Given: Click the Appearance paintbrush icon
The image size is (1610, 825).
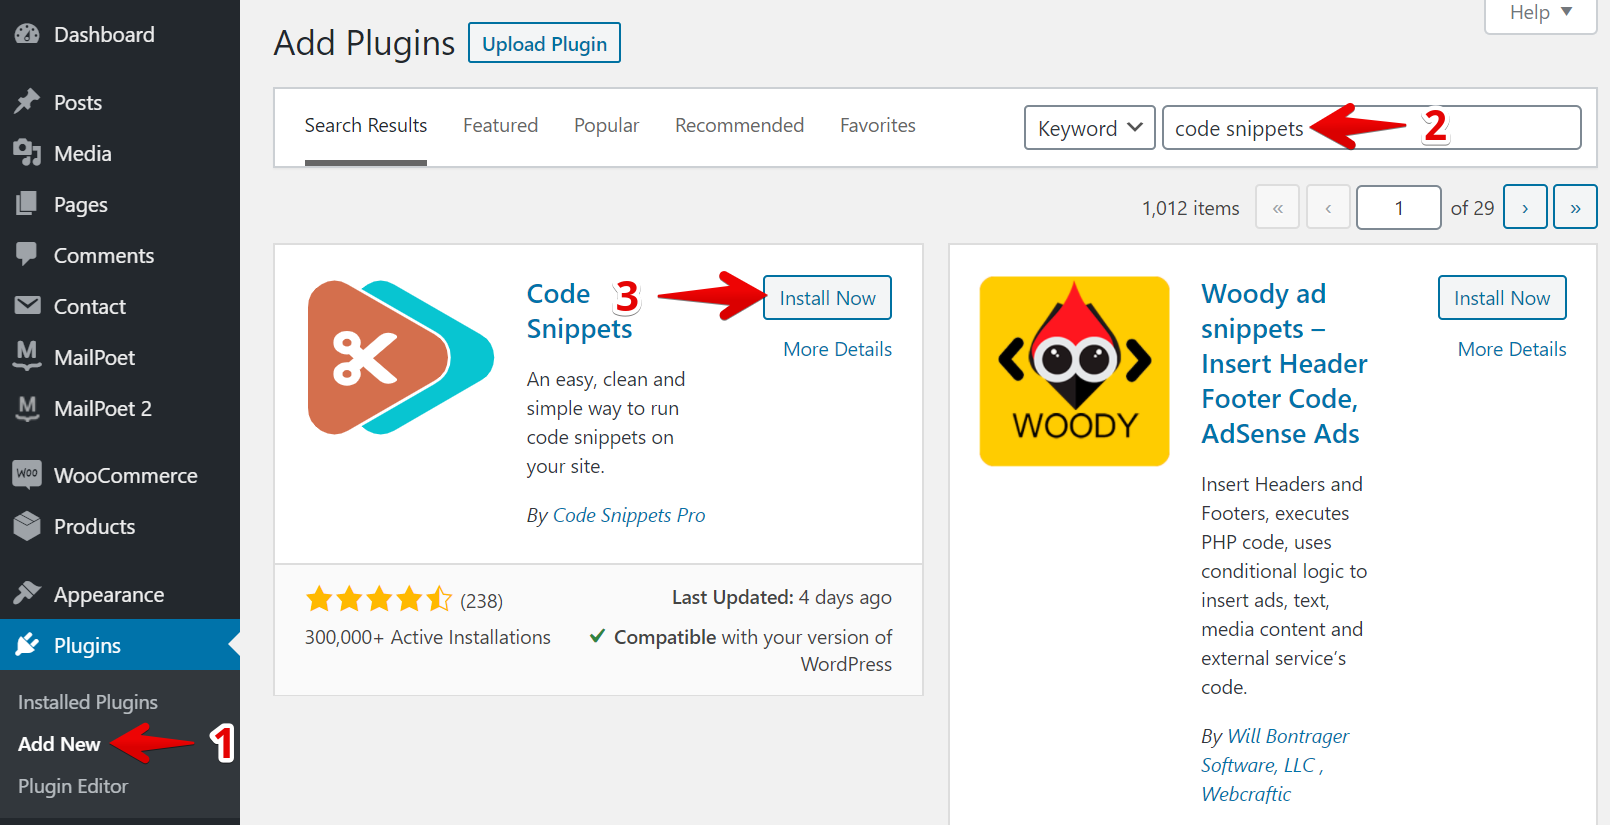Looking at the screenshot, I should [27, 593].
